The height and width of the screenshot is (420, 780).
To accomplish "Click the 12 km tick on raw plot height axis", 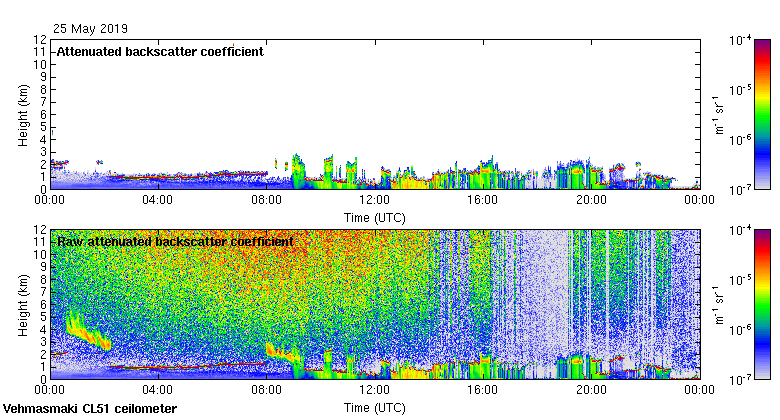I will pos(41,230).
